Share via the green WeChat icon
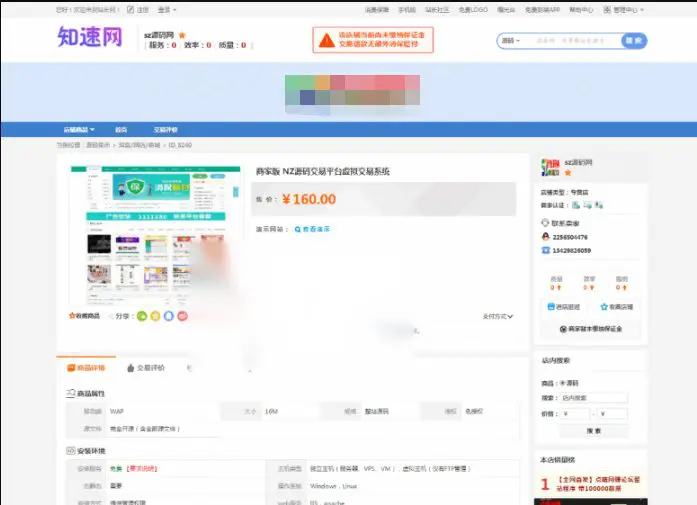Screen dimensions: 697x505 tap(142, 316)
